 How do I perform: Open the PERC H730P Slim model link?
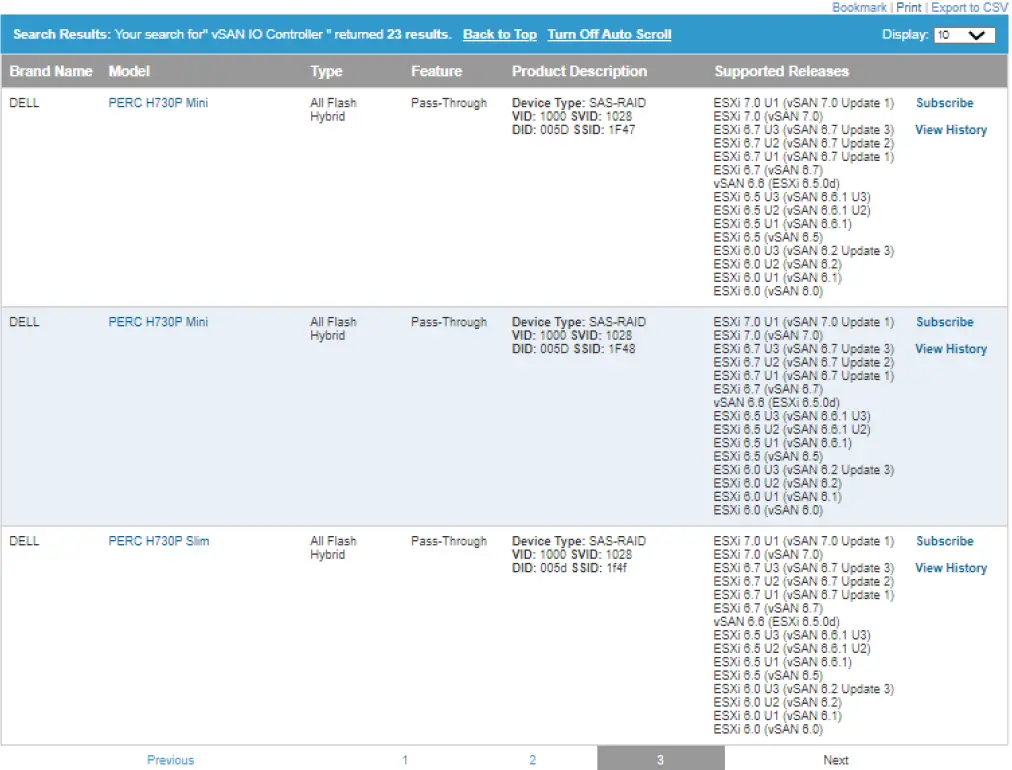click(x=159, y=542)
